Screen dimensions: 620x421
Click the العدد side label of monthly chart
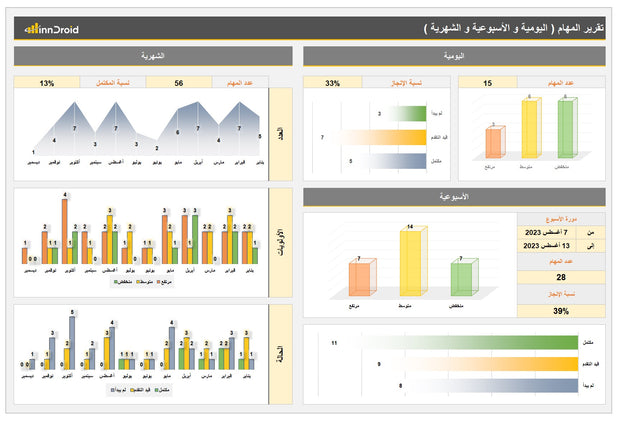pos(281,134)
